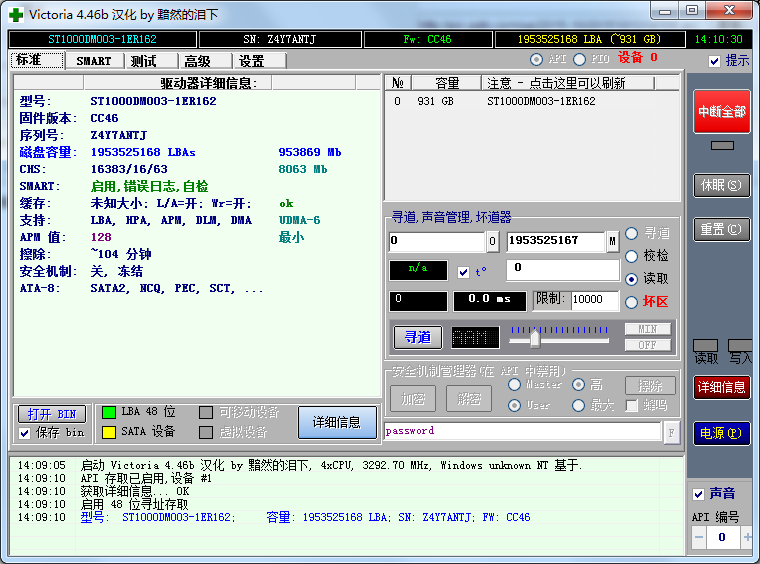
Task: Click the AAM acoustic level slider
Action: click(x=535, y=339)
